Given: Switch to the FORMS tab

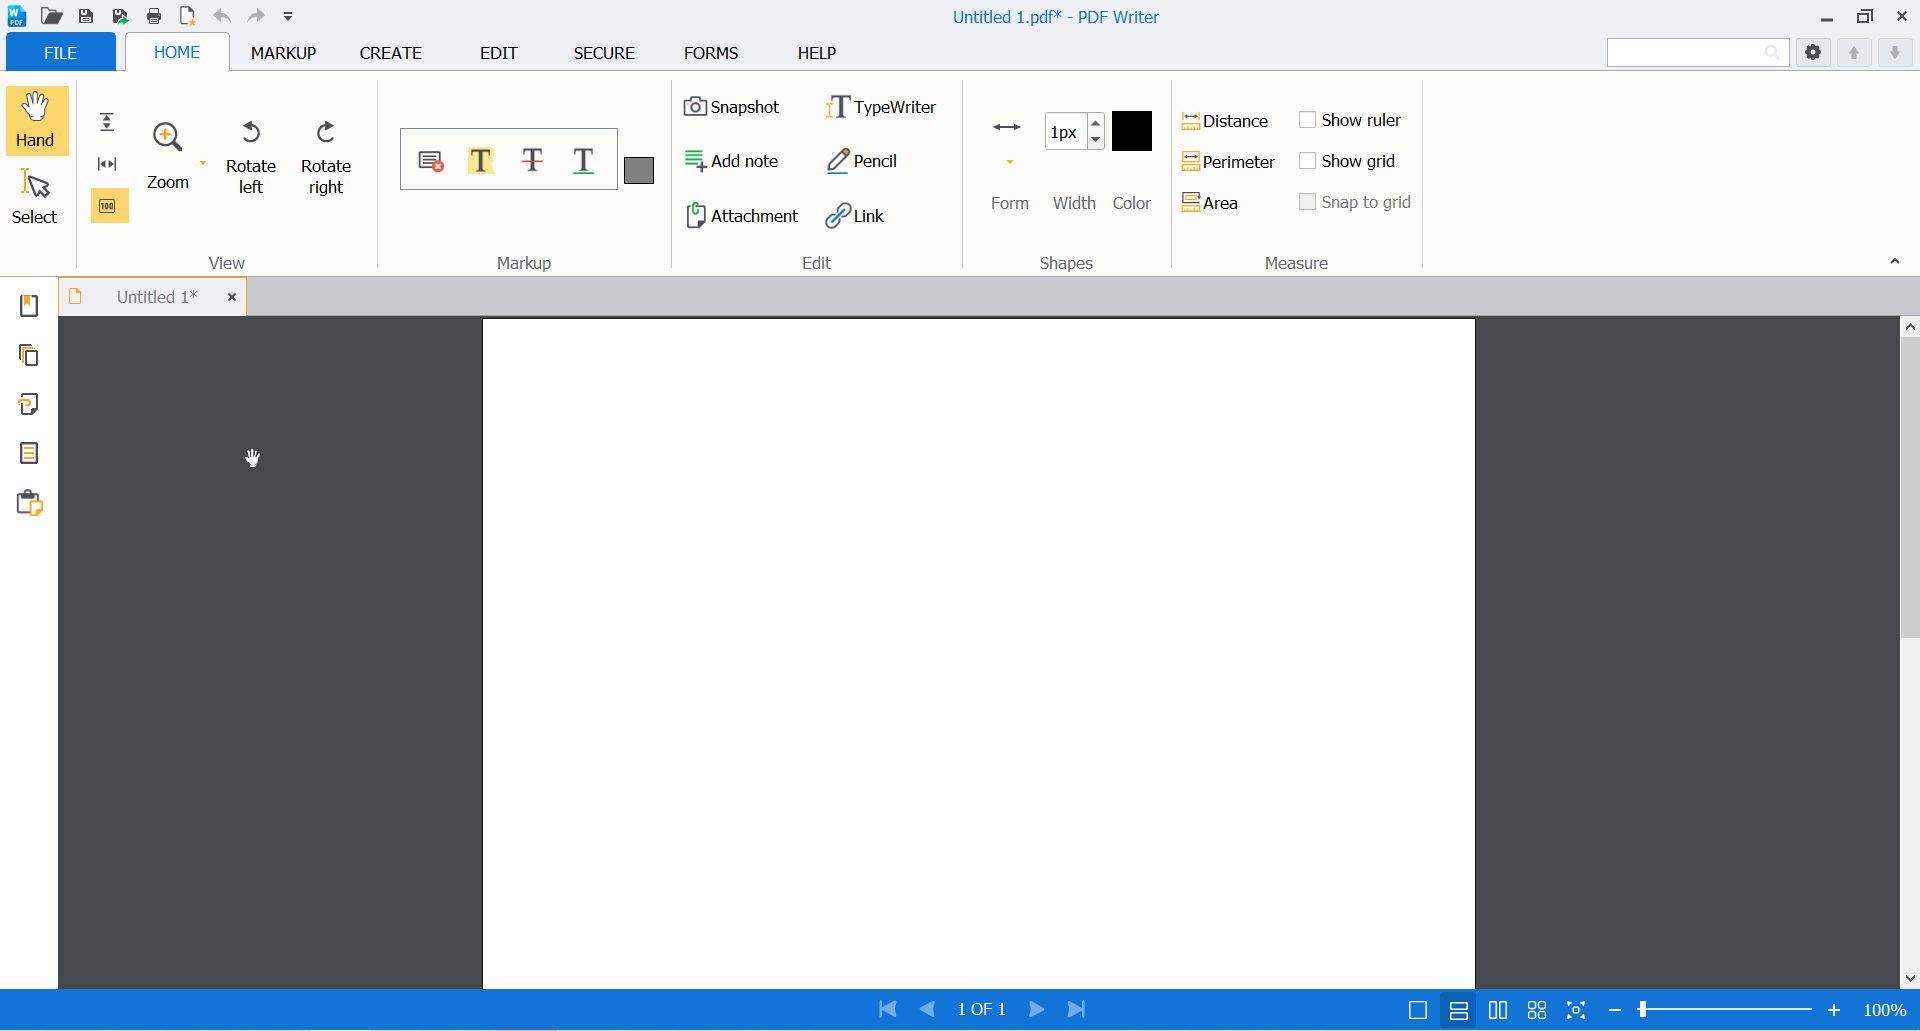Looking at the screenshot, I should [711, 53].
